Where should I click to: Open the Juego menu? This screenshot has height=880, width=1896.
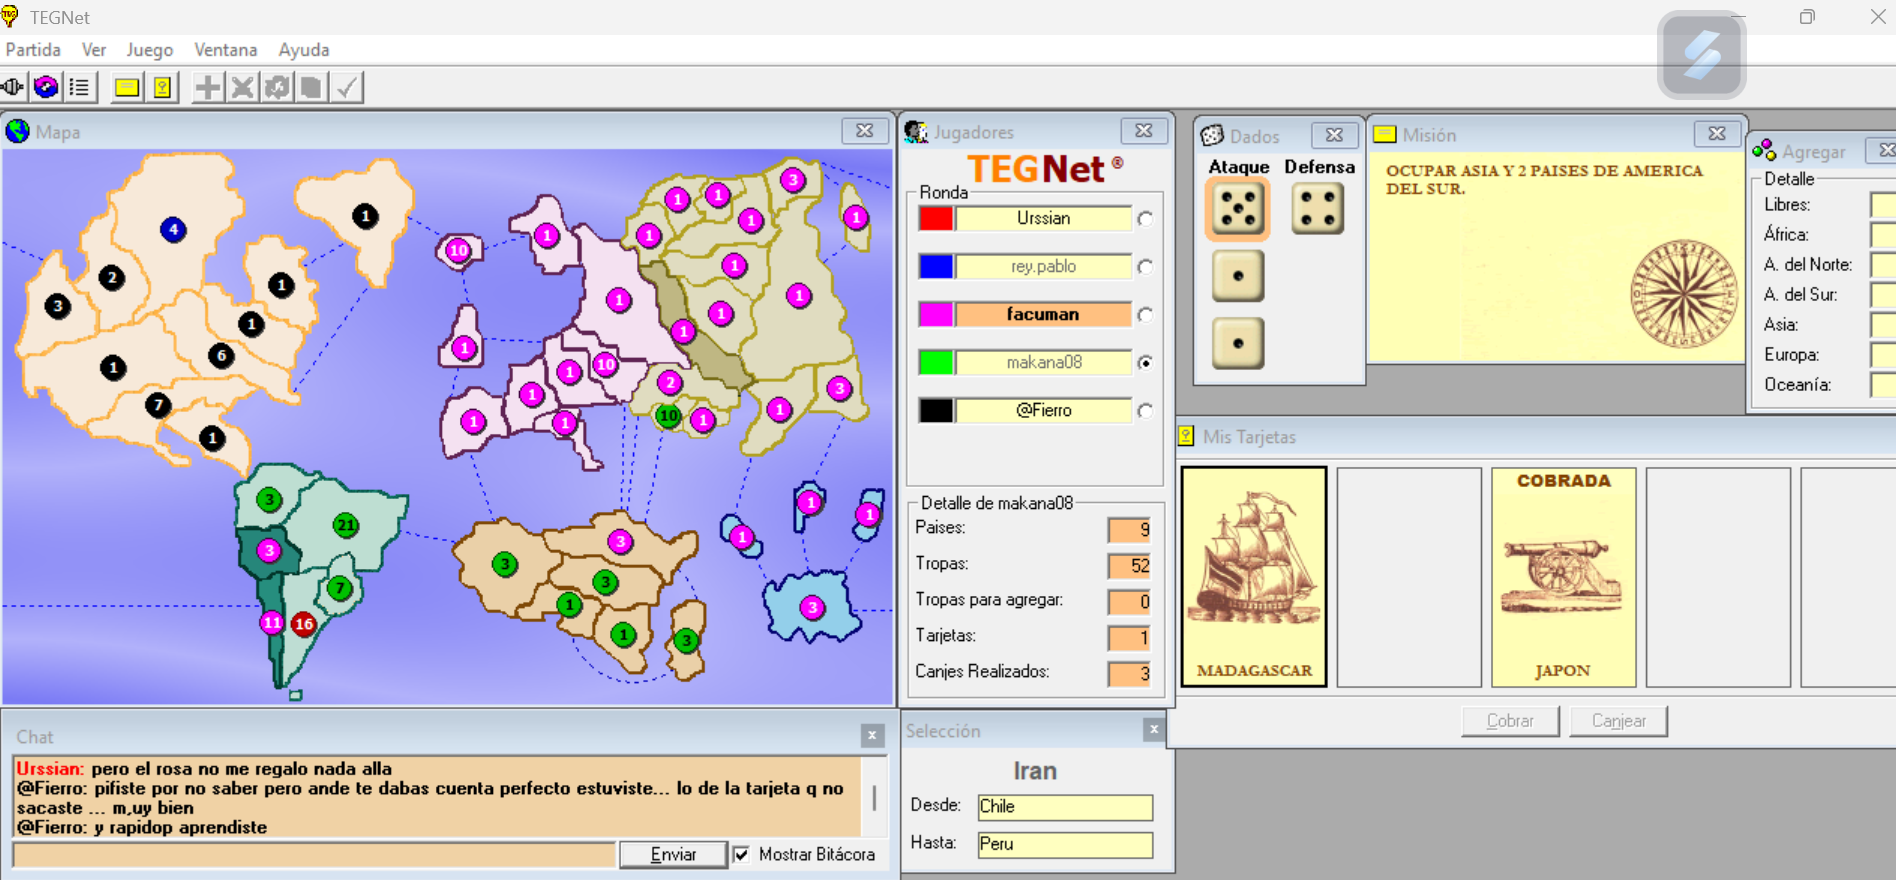click(x=150, y=49)
